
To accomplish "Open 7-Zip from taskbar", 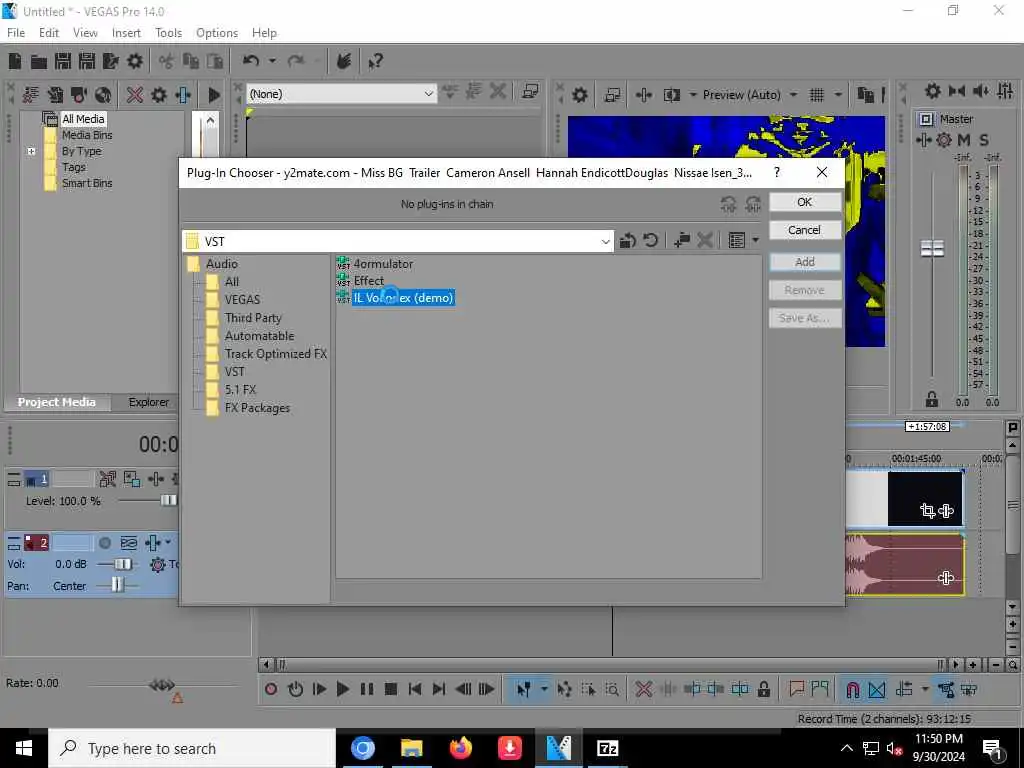I will pyautogui.click(x=607, y=748).
